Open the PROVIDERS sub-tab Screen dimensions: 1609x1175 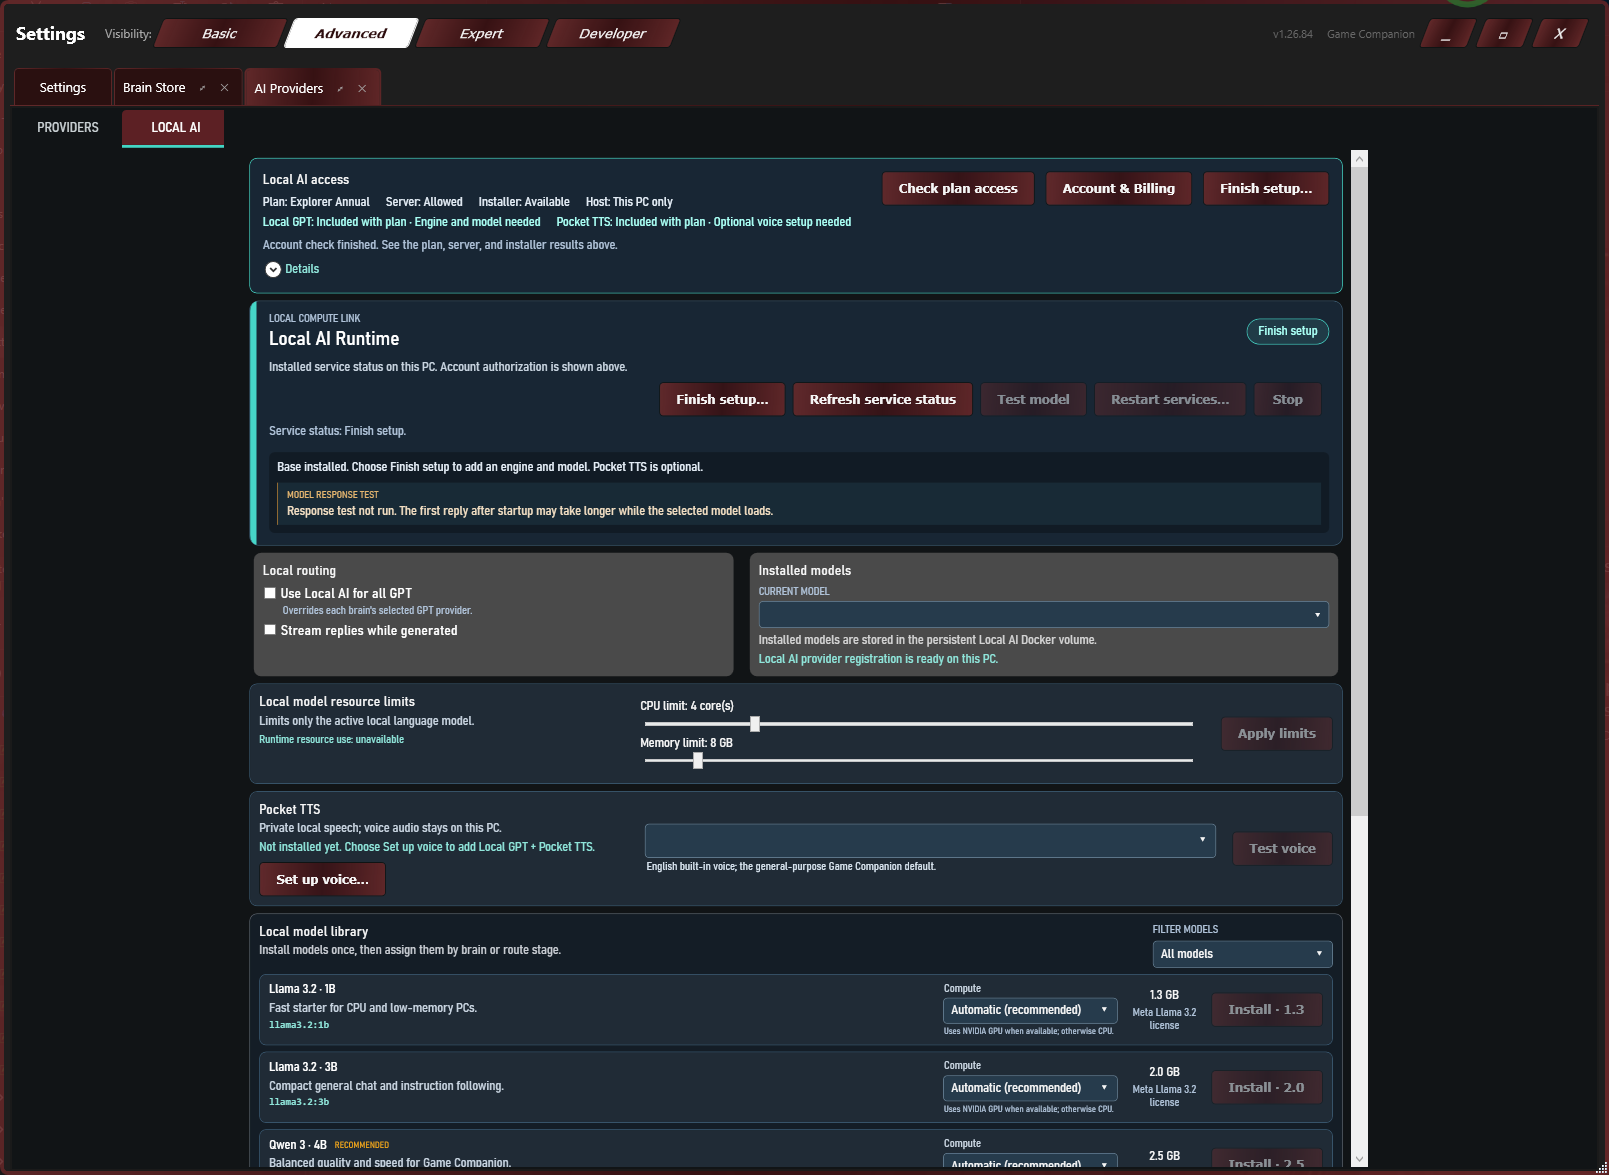click(68, 128)
